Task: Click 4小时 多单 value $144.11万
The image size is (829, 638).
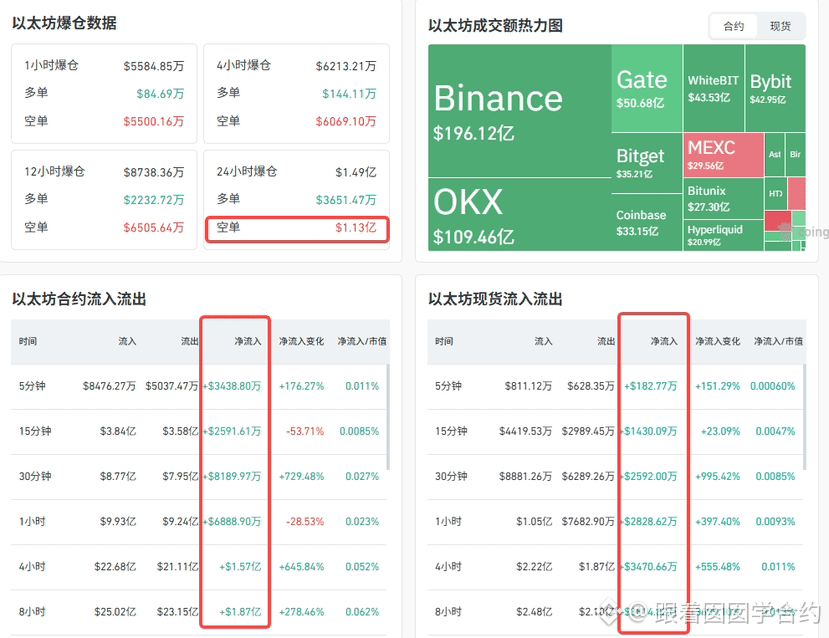Action: pos(349,94)
